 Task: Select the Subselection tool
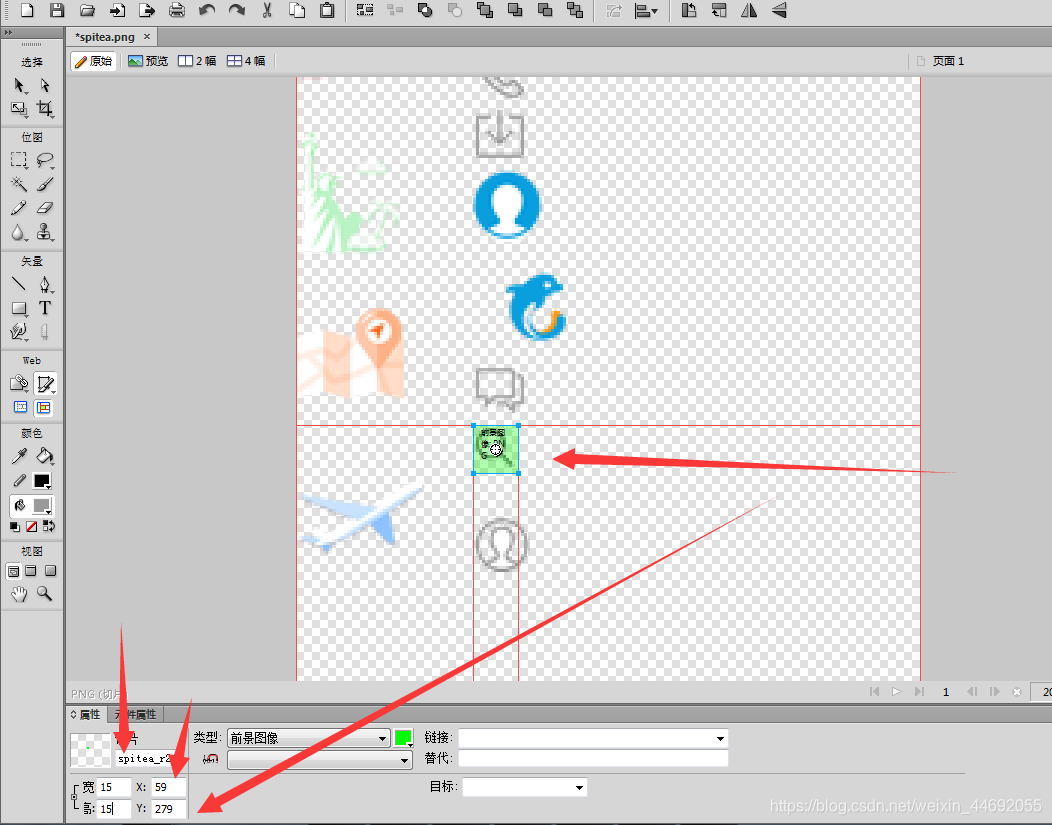point(45,85)
